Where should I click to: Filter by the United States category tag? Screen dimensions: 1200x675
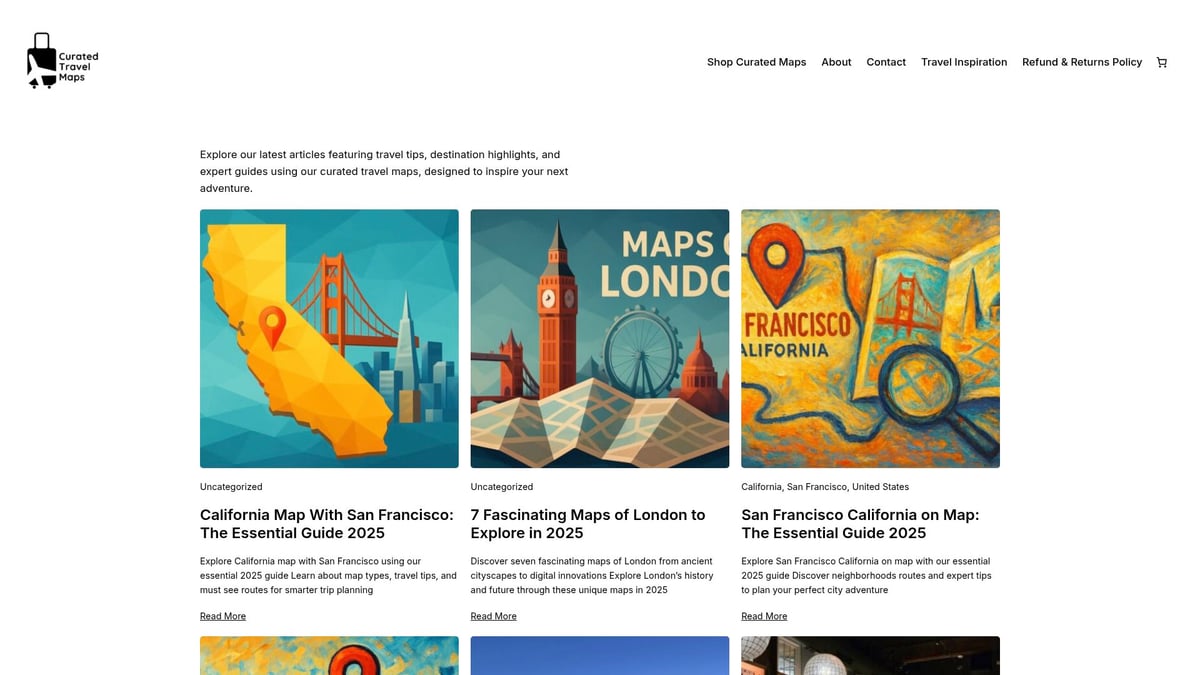coord(880,487)
